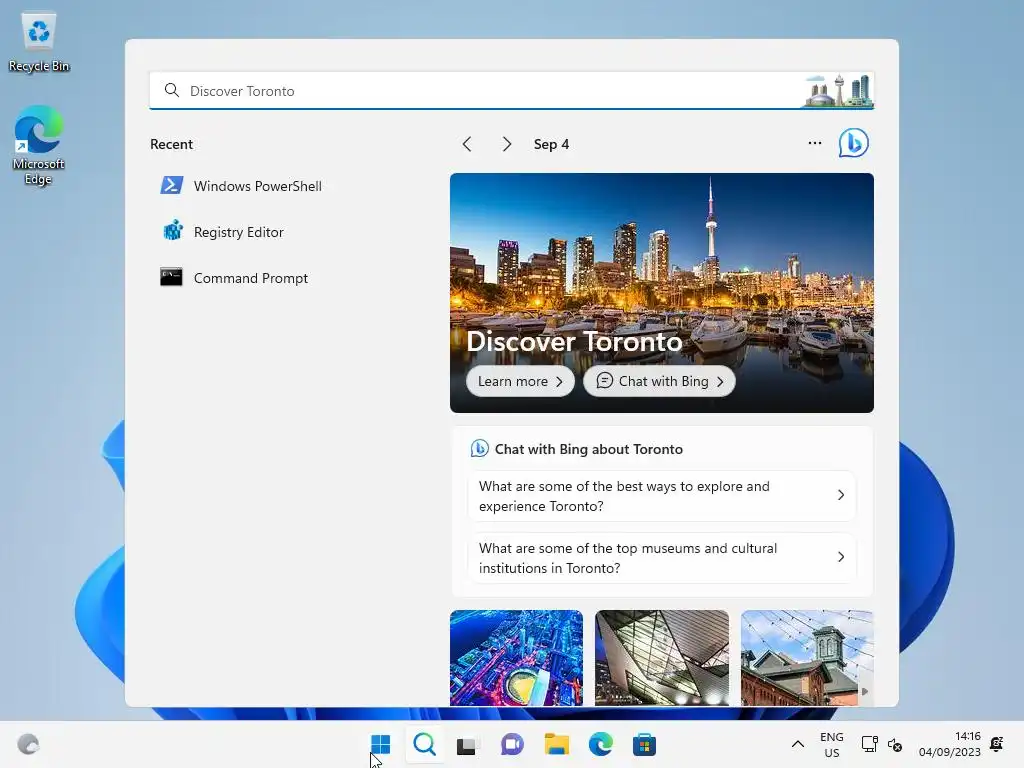Screen dimensions: 1024x768
Task: Click Chat with Bing about Toronto heading
Action: point(588,449)
